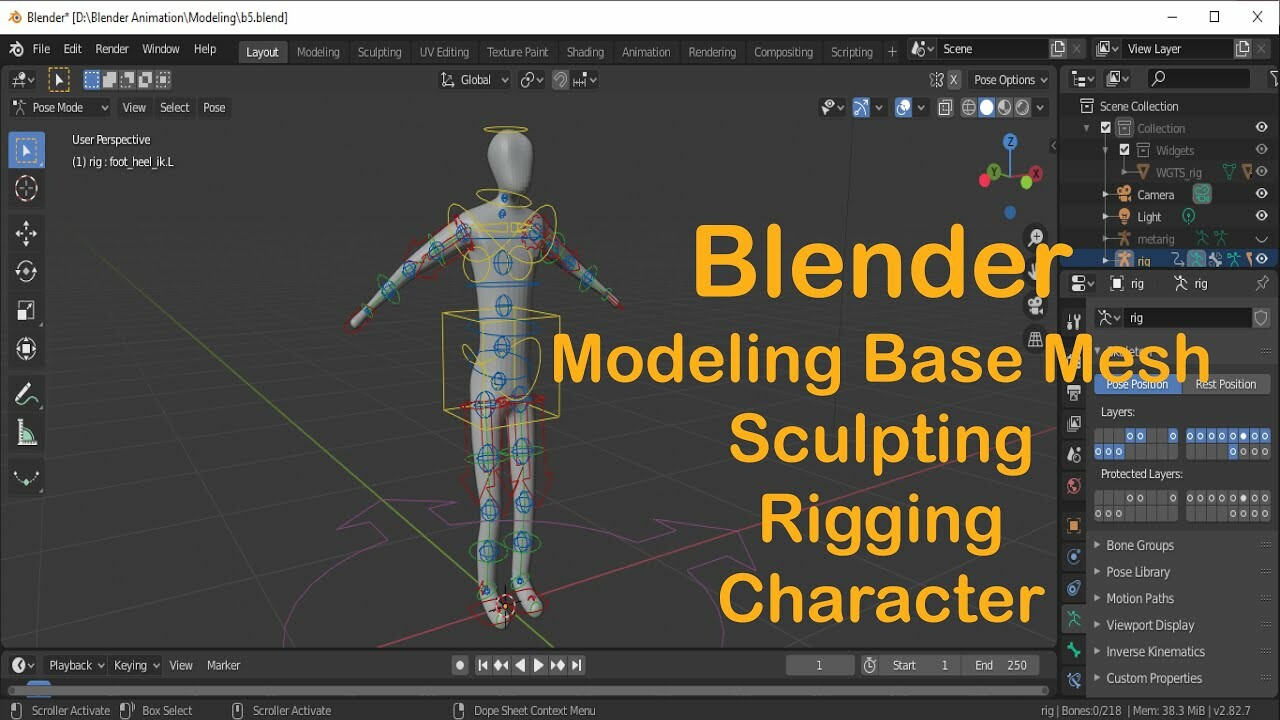Open the Object properties tab (orange square)
The image size is (1280, 720).
[1074, 525]
